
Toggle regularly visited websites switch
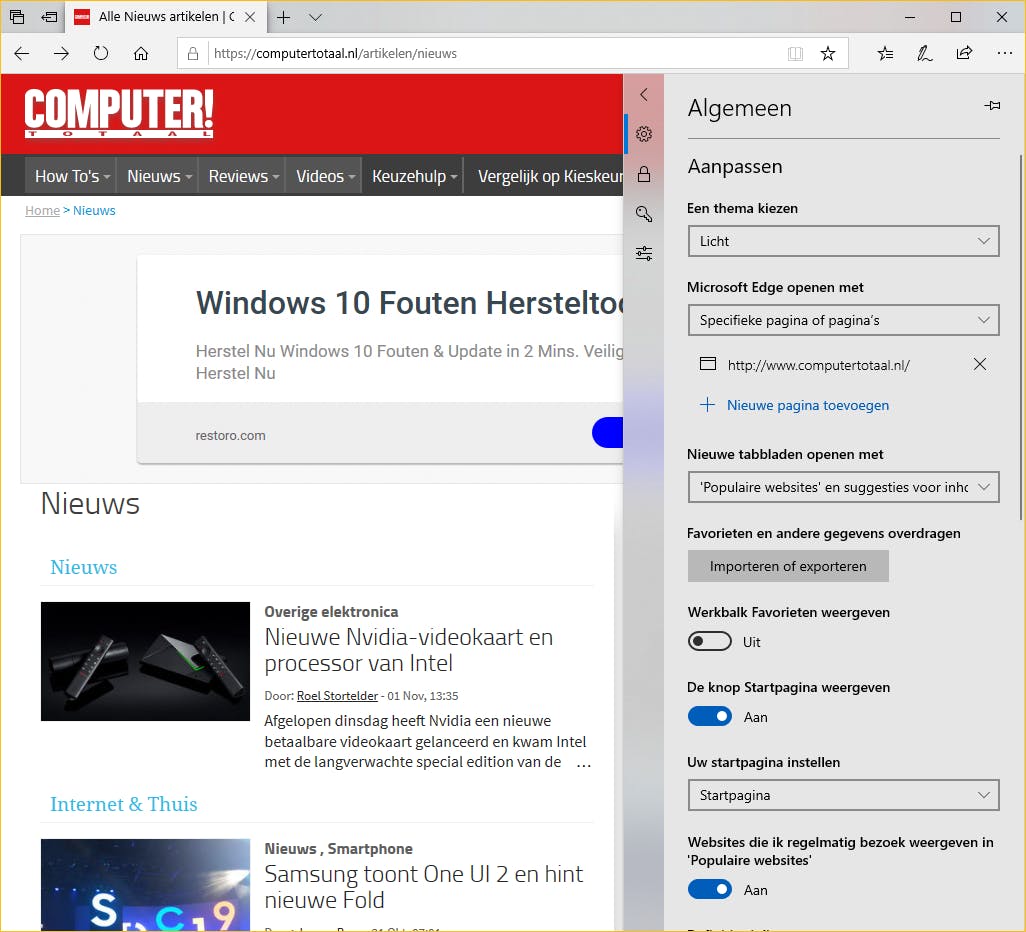[x=710, y=889]
